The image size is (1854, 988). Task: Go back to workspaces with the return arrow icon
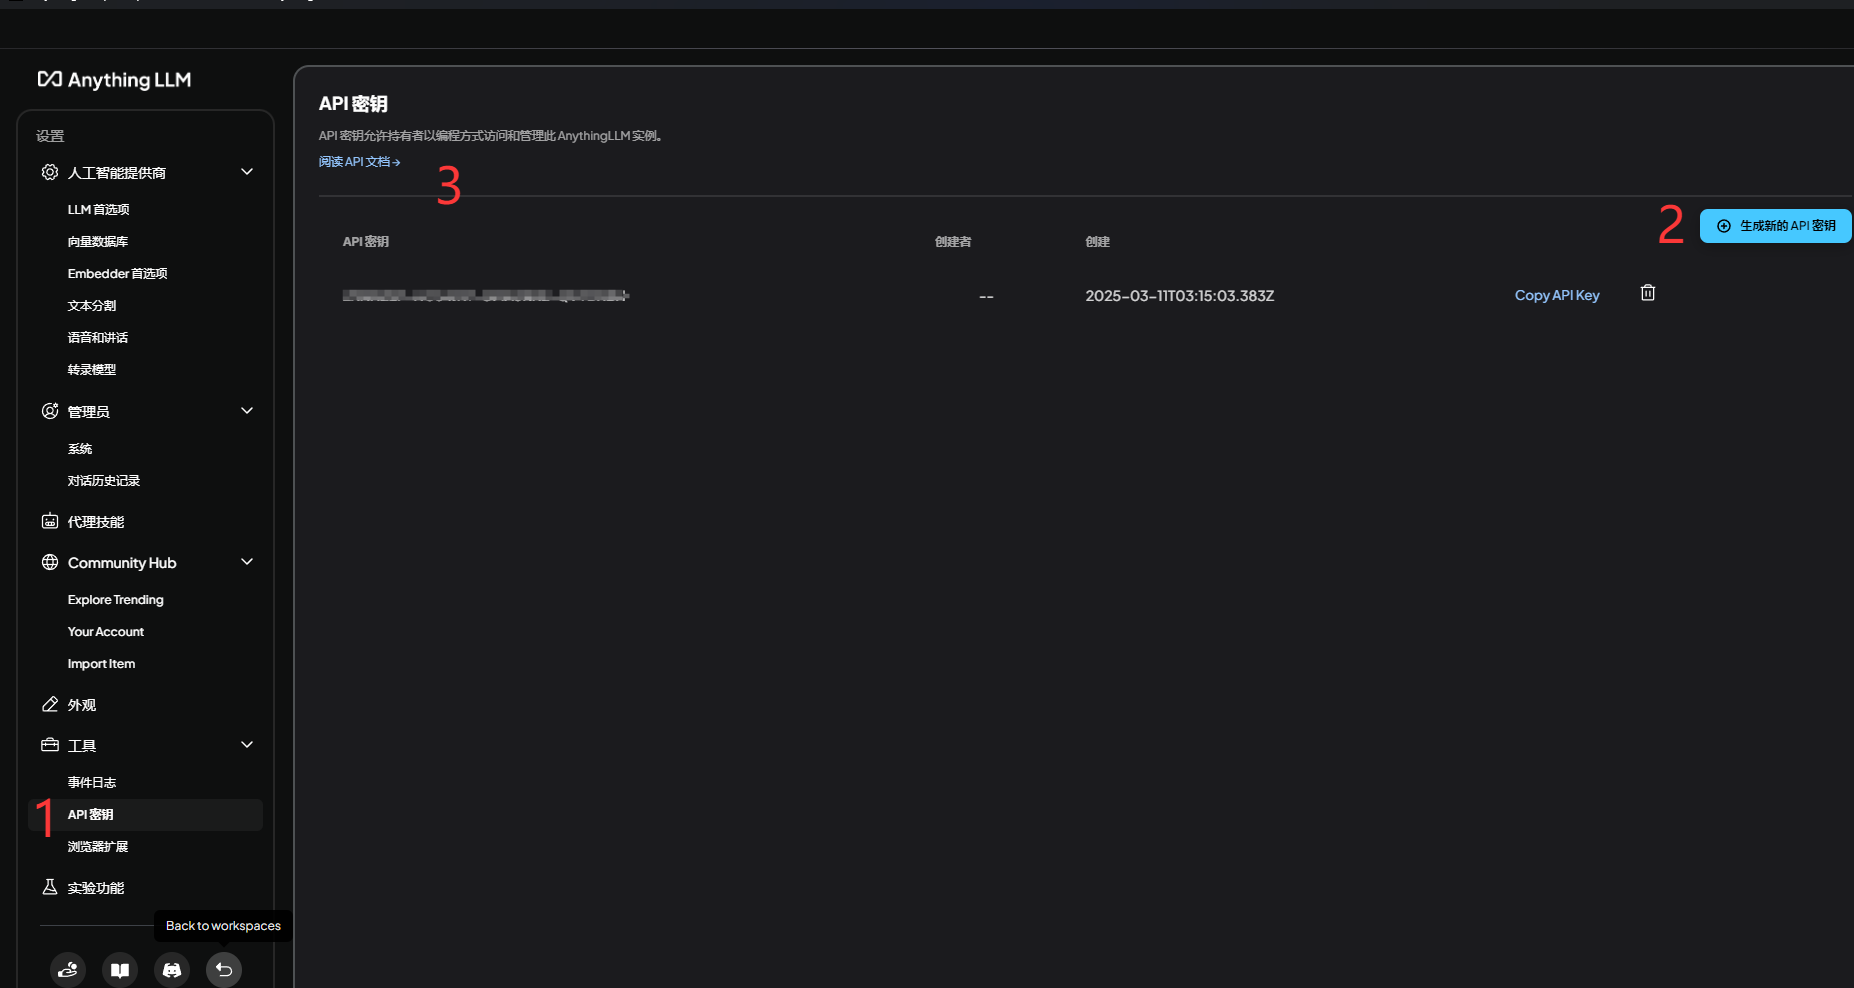(x=224, y=970)
